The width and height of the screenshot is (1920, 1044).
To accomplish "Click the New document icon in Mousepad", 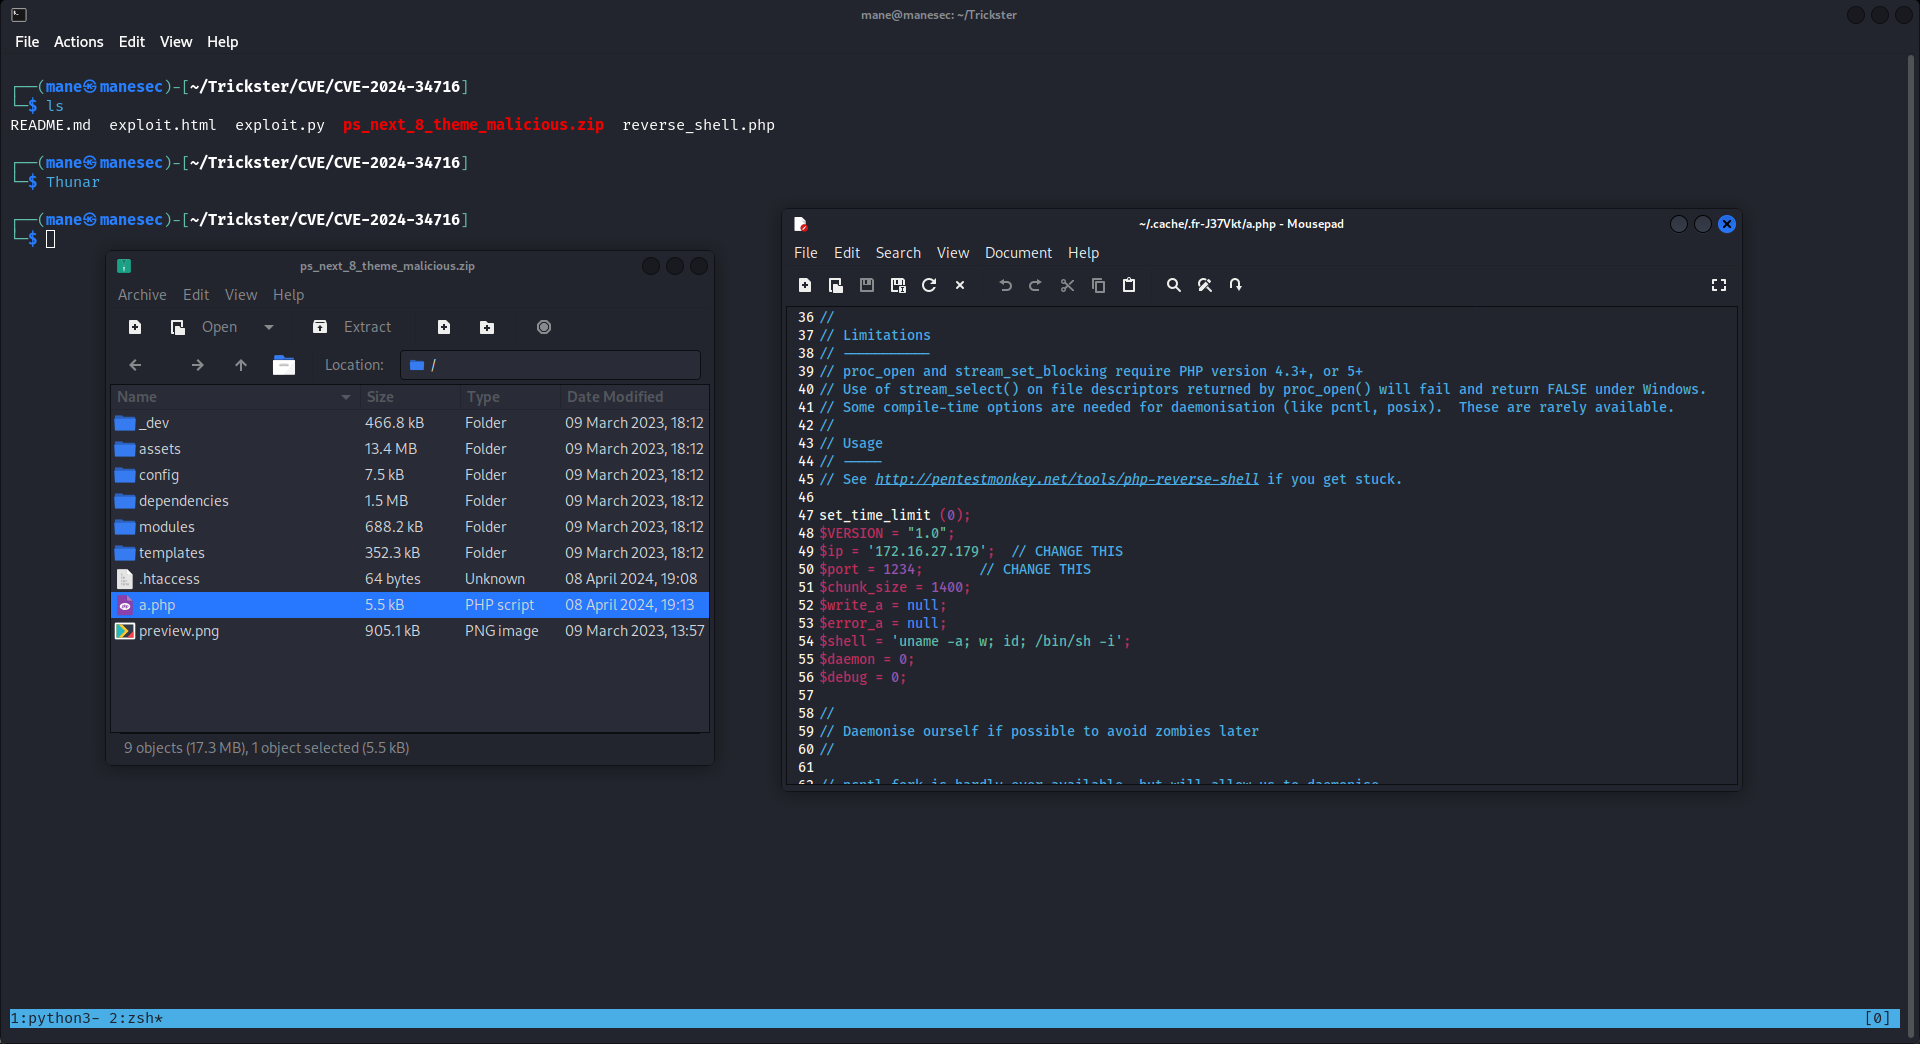I will click(x=805, y=285).
